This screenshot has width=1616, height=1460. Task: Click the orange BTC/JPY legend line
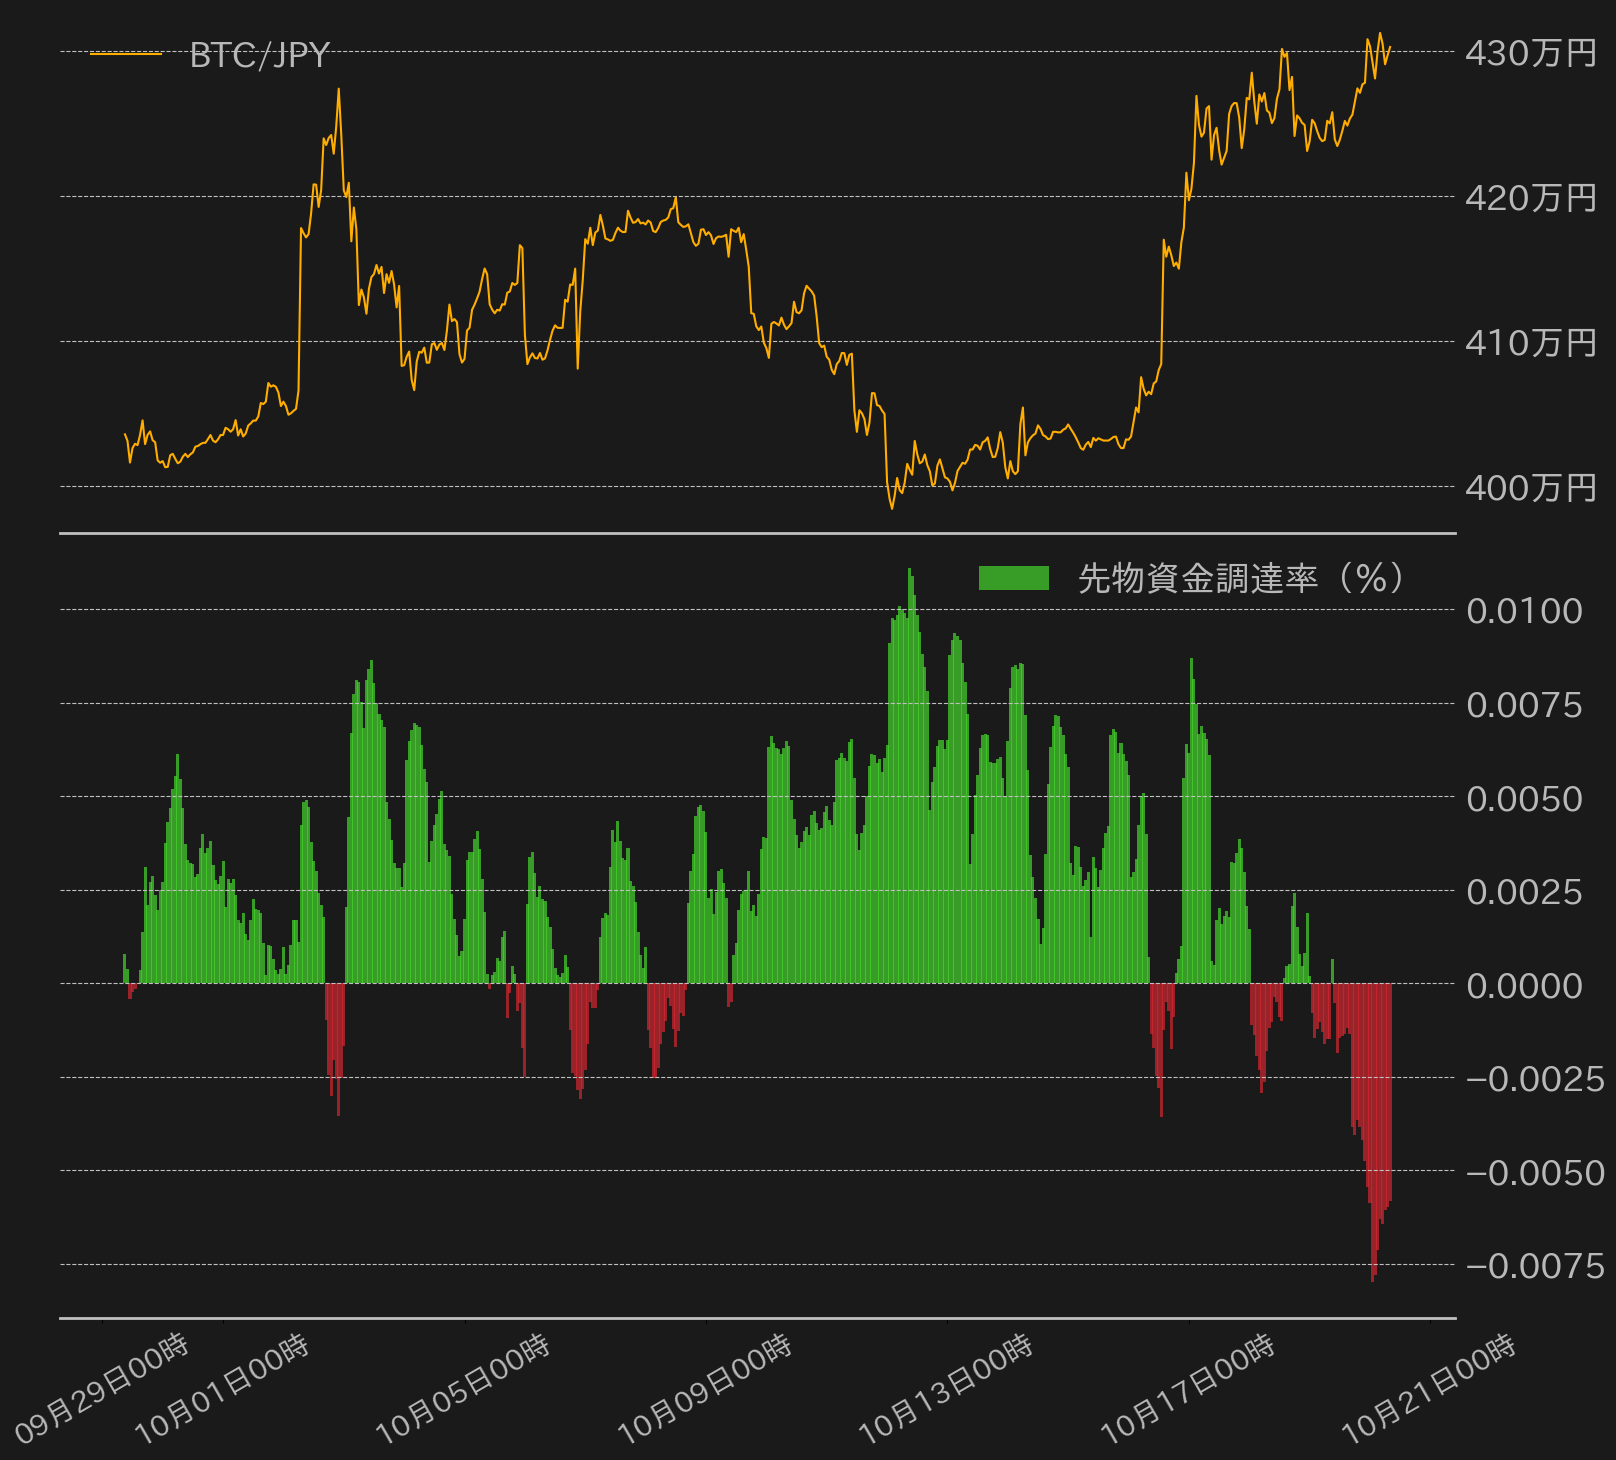click(x=126, y=54)
